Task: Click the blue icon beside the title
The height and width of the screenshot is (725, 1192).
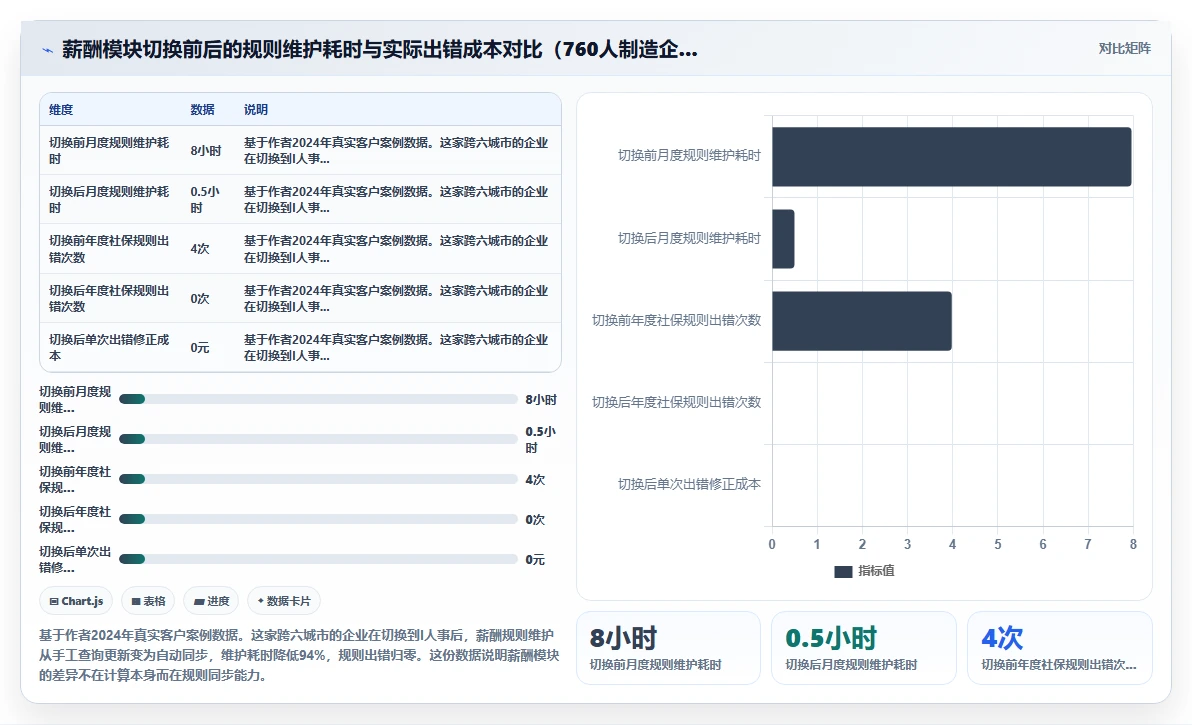Action: tap(47, 50)
